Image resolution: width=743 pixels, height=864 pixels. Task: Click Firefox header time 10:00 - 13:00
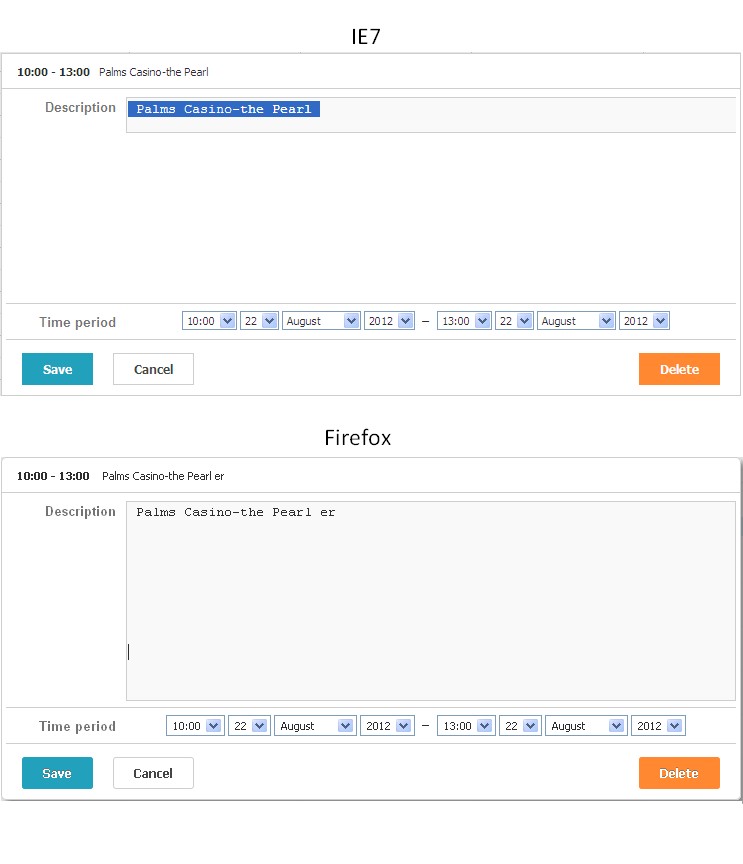[x=53, y=476]
